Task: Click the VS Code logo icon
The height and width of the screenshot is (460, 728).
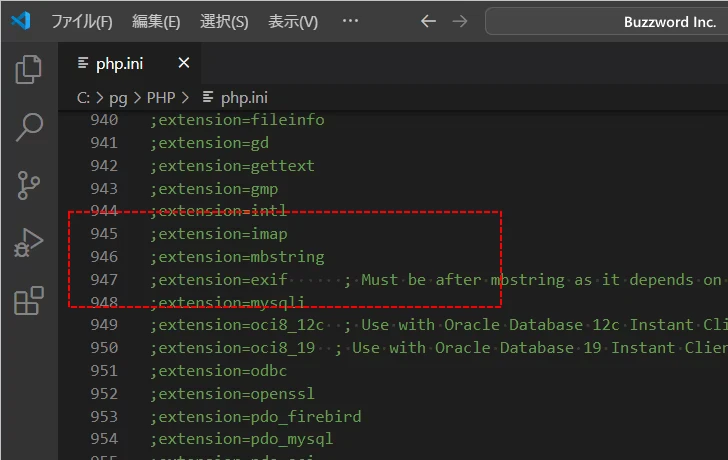Action: (21, 21)
